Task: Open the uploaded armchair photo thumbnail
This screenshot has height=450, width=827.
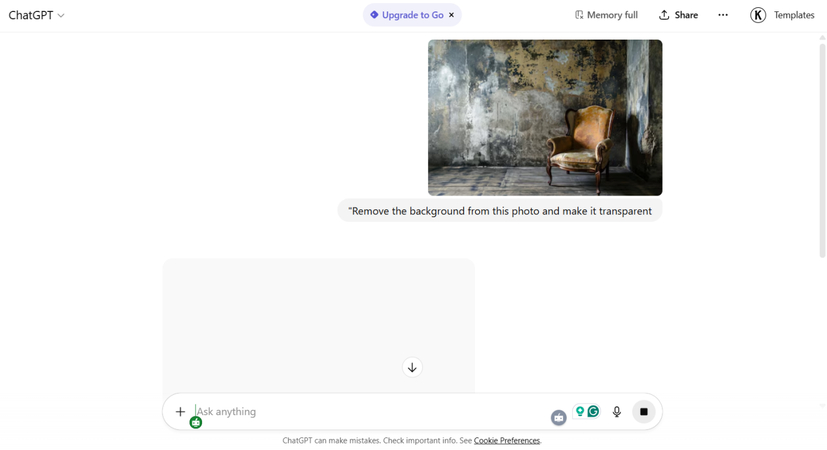Action: [545, 118]
